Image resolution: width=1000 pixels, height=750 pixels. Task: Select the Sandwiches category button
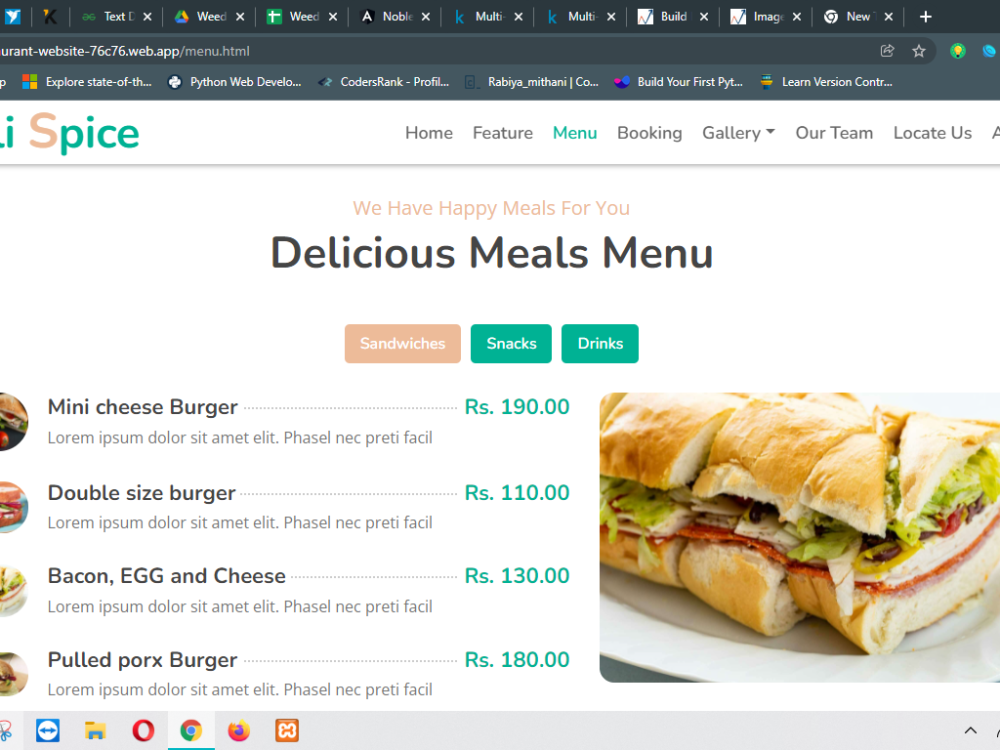click(x=402, y=344)
